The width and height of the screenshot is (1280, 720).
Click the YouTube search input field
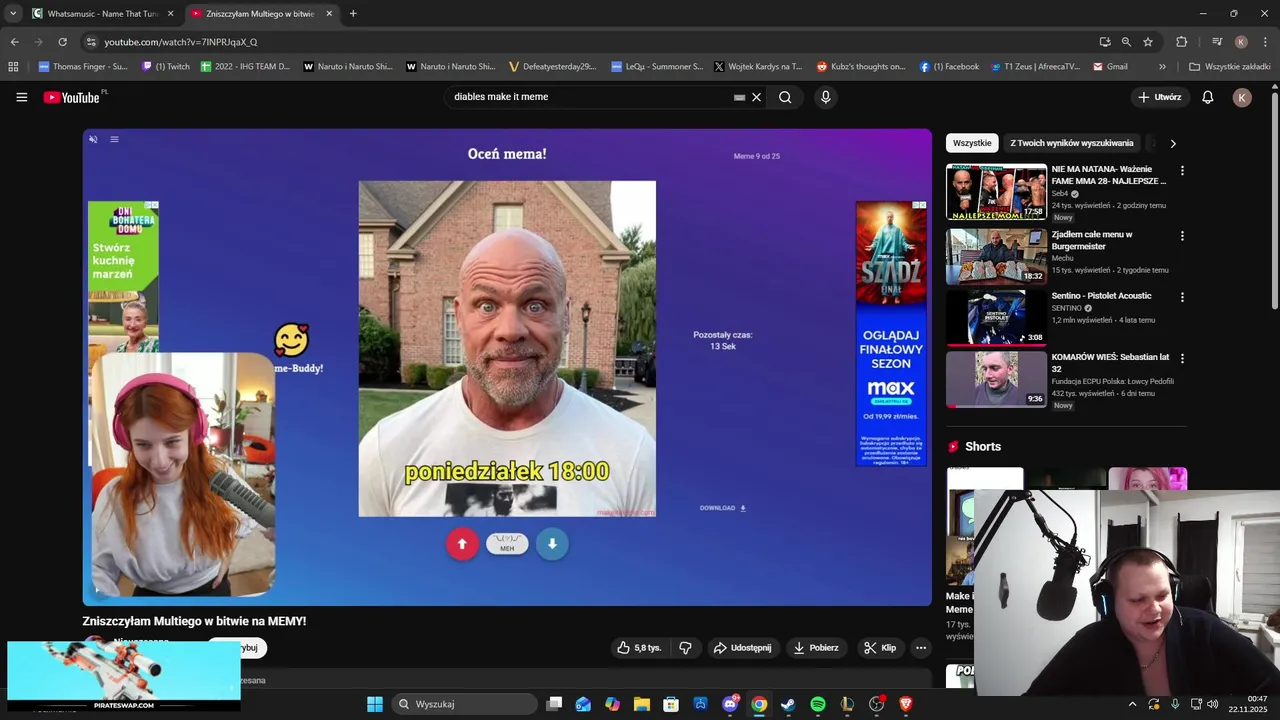tap(590, 97)
